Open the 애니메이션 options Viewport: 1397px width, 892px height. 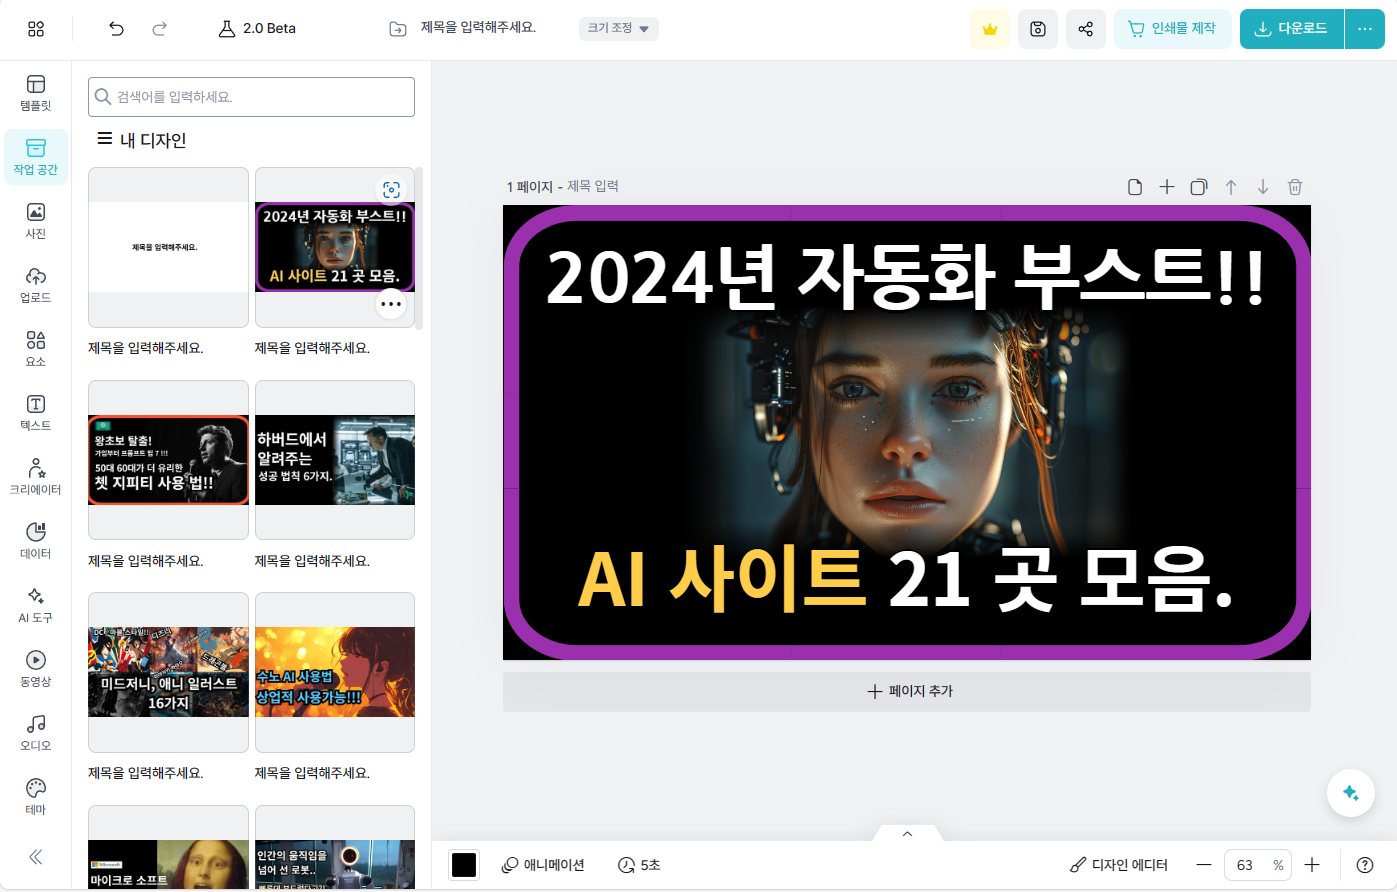point(543,865)
